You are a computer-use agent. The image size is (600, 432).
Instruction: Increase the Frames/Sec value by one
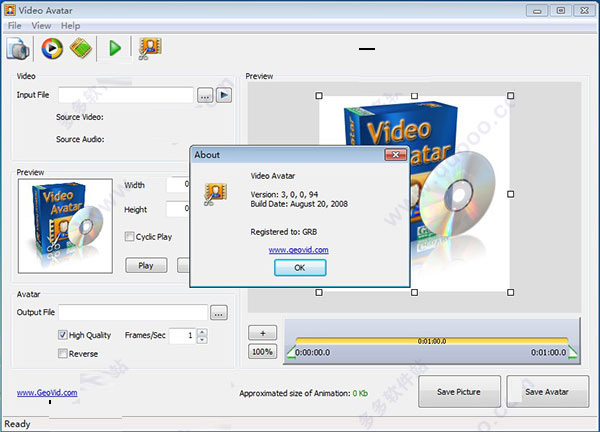202,332
